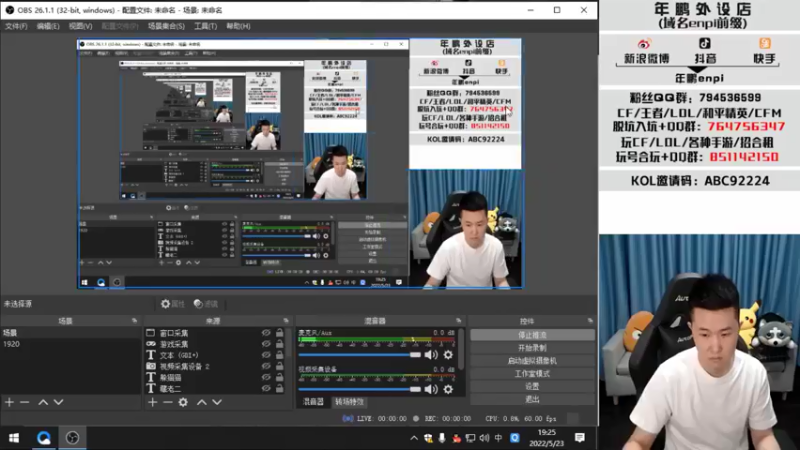Move the scene up with the arrow
Viewport: 800px width, 450px height.
(43, 402)
